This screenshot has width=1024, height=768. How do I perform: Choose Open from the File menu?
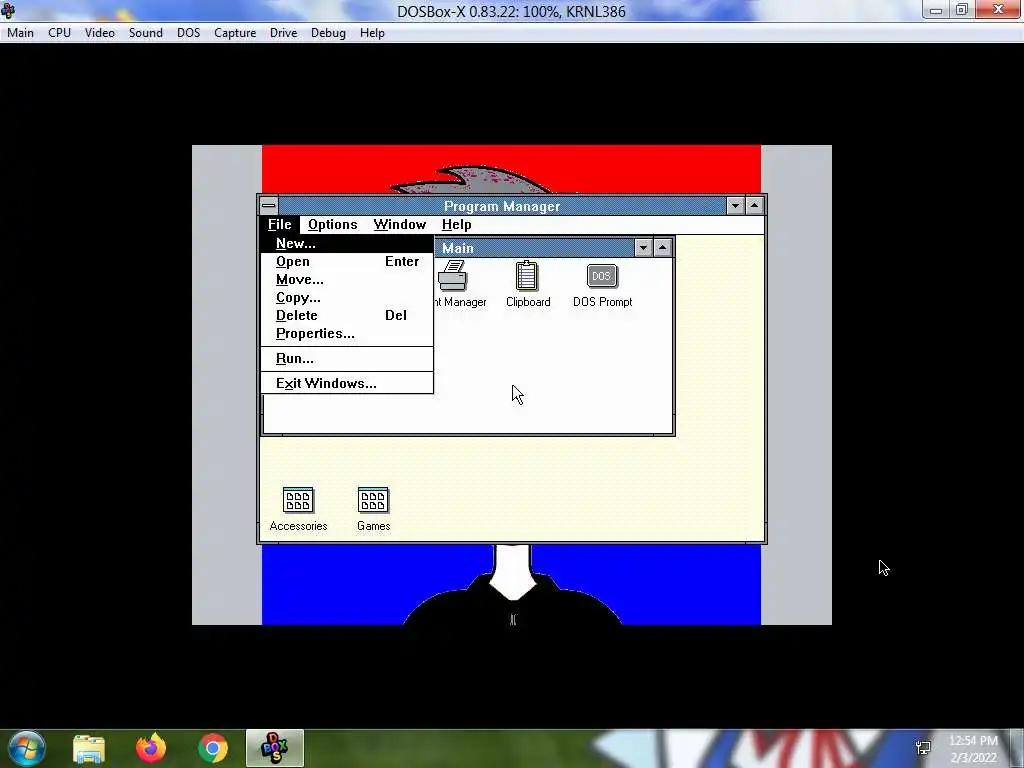point(347,261)
